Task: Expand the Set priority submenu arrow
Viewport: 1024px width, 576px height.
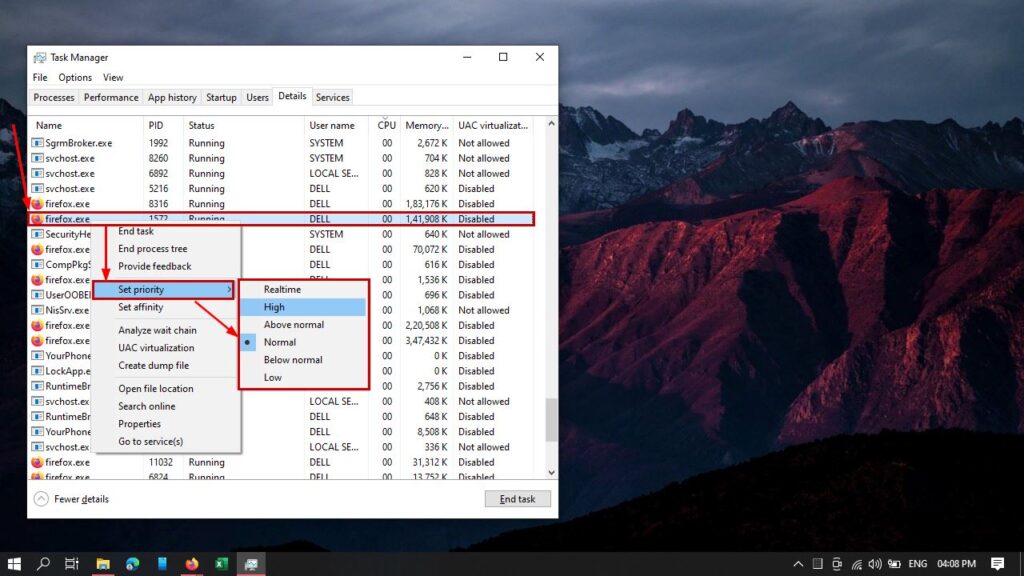Action: coord(229,289)
